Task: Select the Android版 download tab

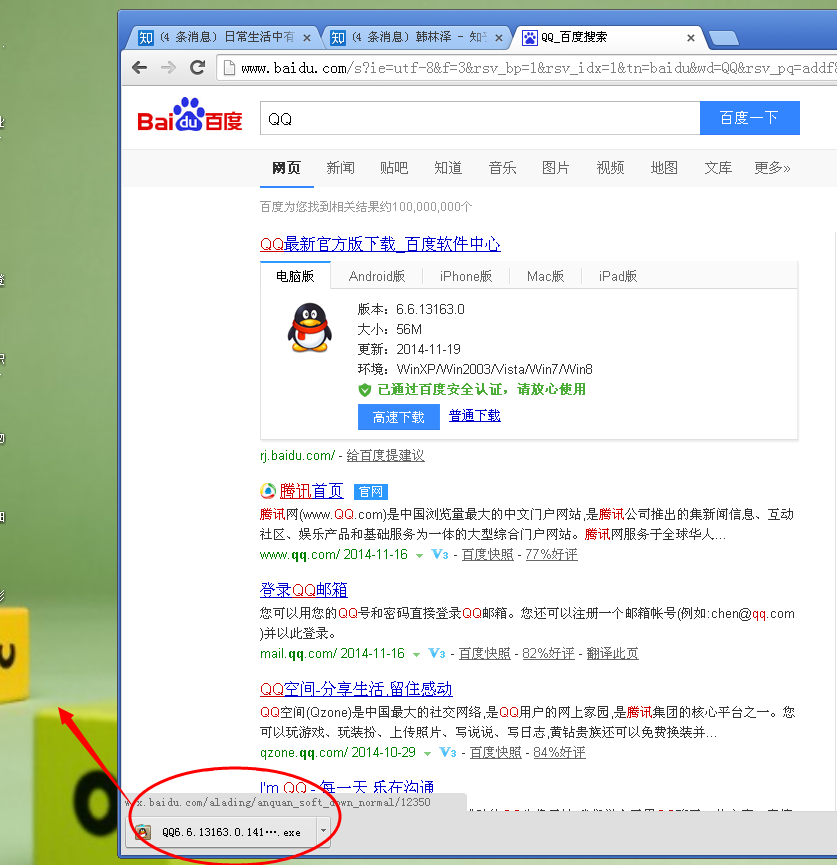Action: pos(377,276)
